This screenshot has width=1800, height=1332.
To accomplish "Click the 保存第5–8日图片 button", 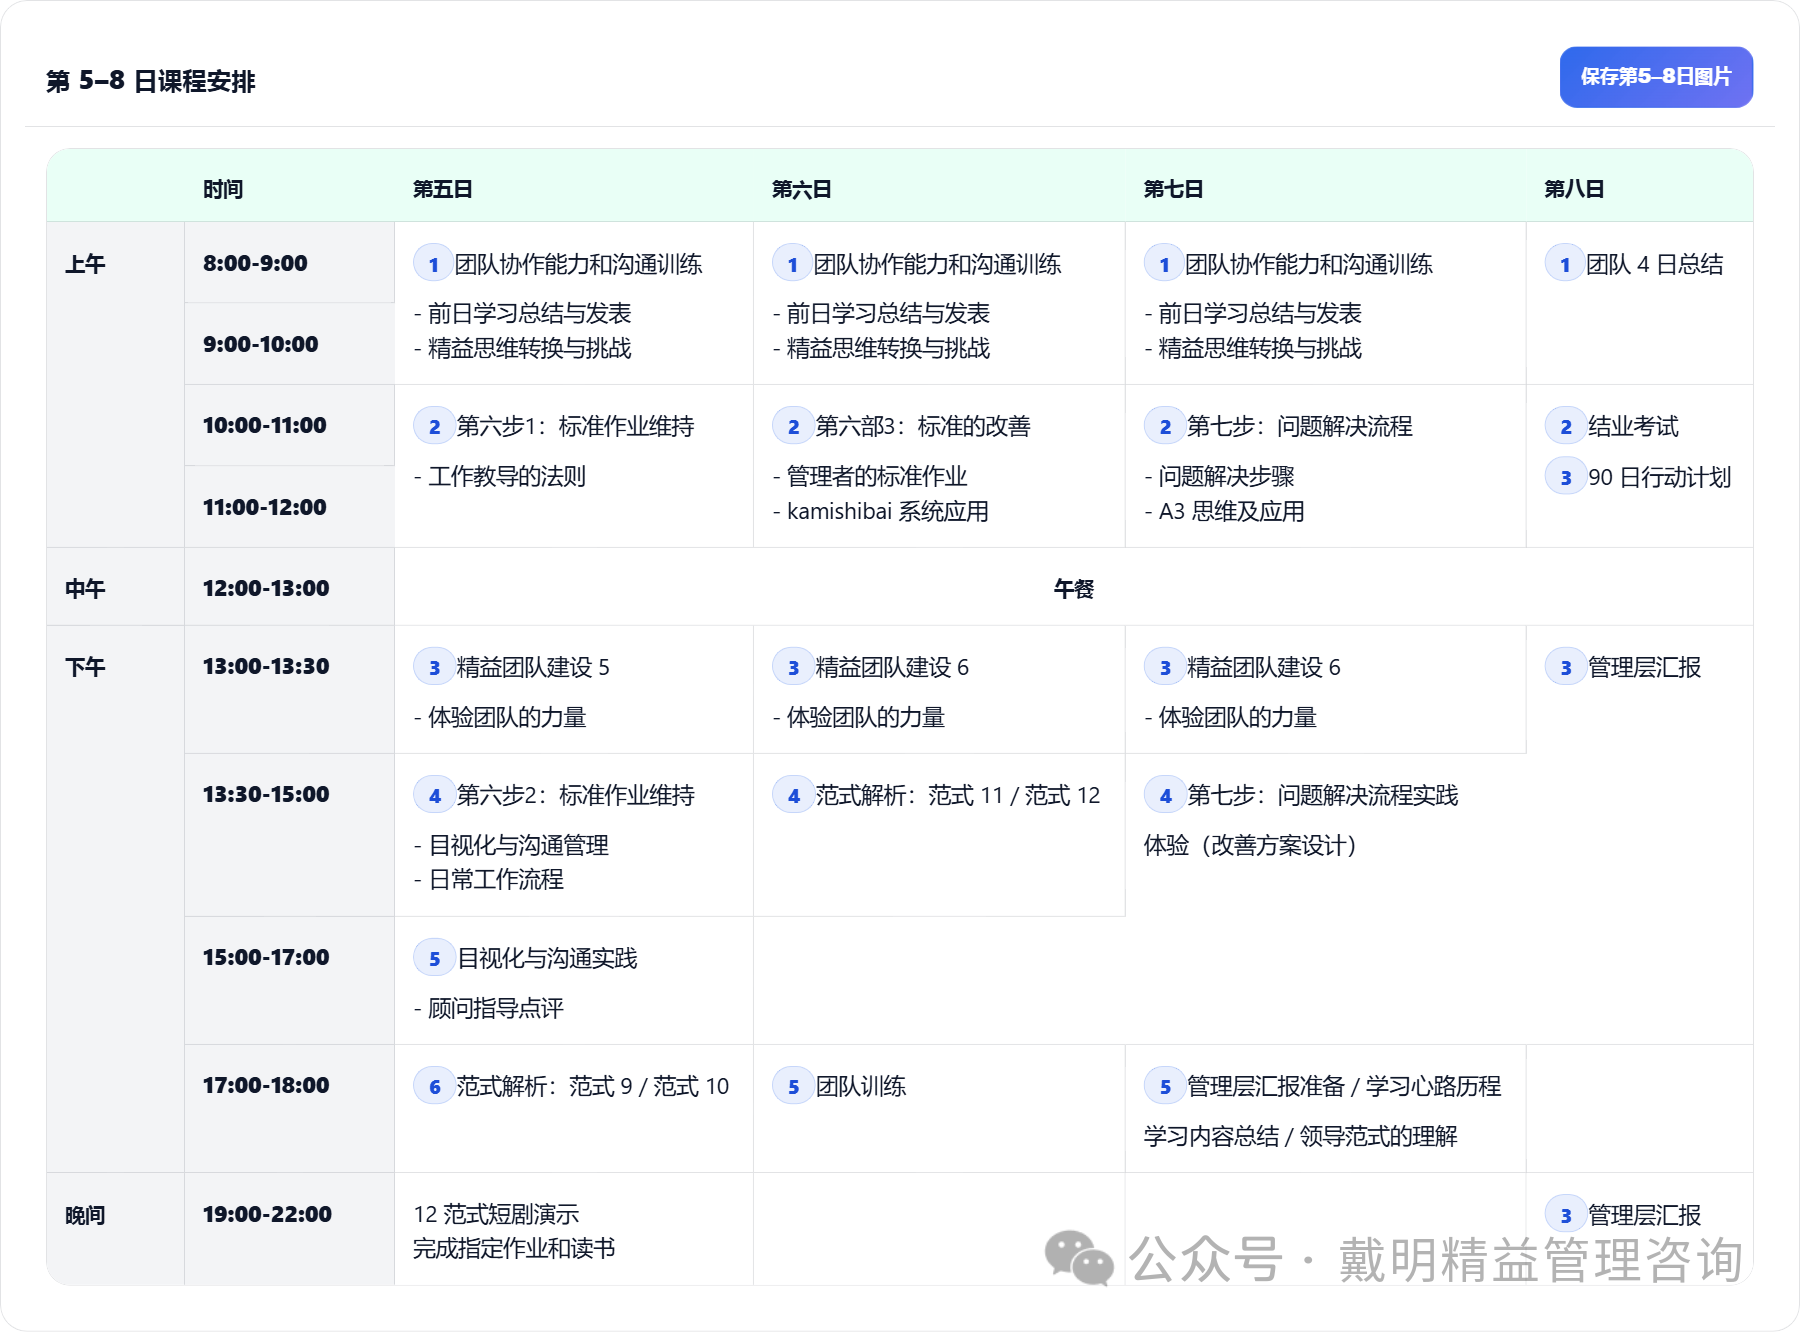I will (x=1655, y=77).
